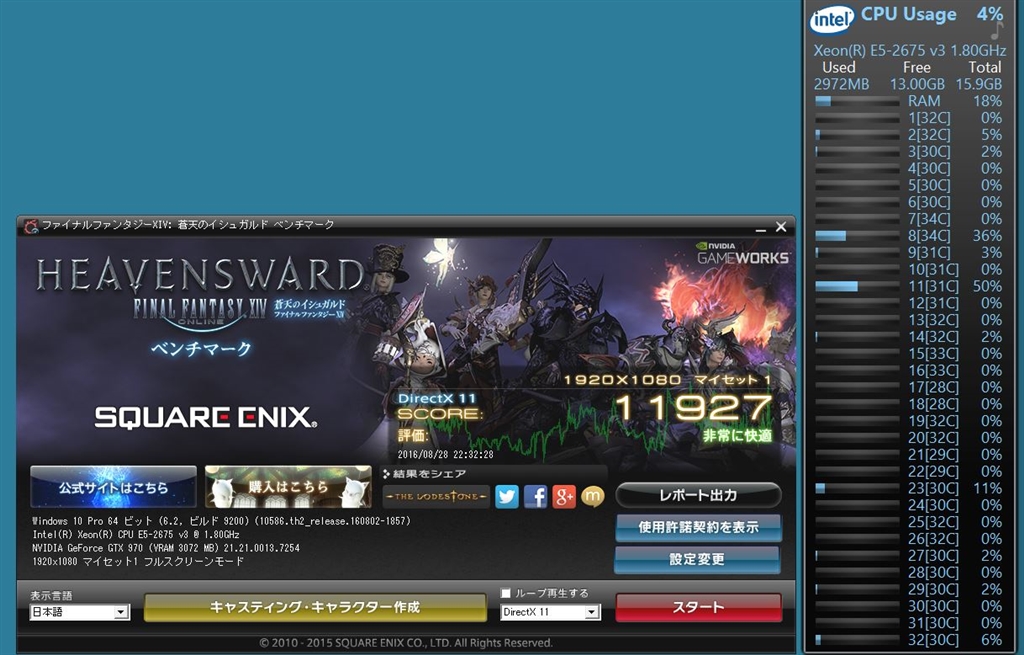Click the benchmark title bar app icon
Image resolution: width=1024 pixels, height=655 pixels.
click(x=31, y=226)
